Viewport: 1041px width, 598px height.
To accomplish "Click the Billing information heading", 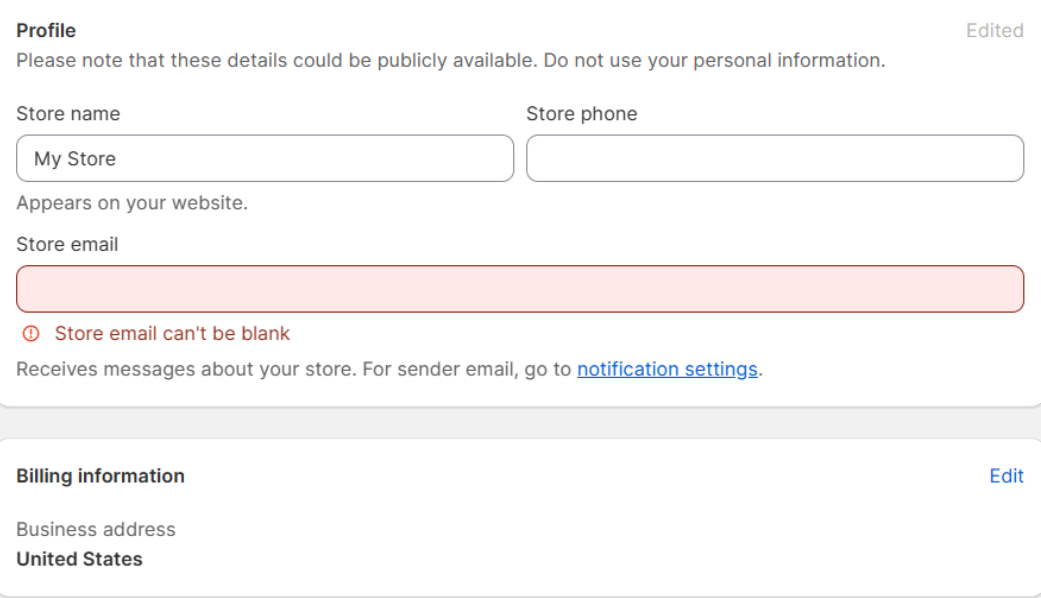I will pyautogui.click(x=100, y=476).
